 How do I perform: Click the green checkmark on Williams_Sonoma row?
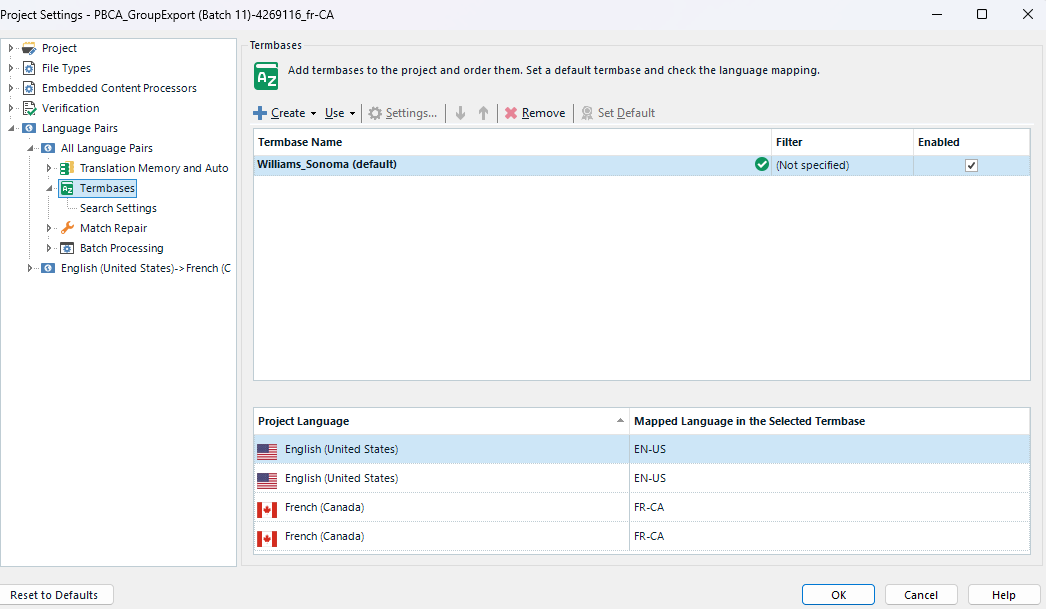pos(761,164)
